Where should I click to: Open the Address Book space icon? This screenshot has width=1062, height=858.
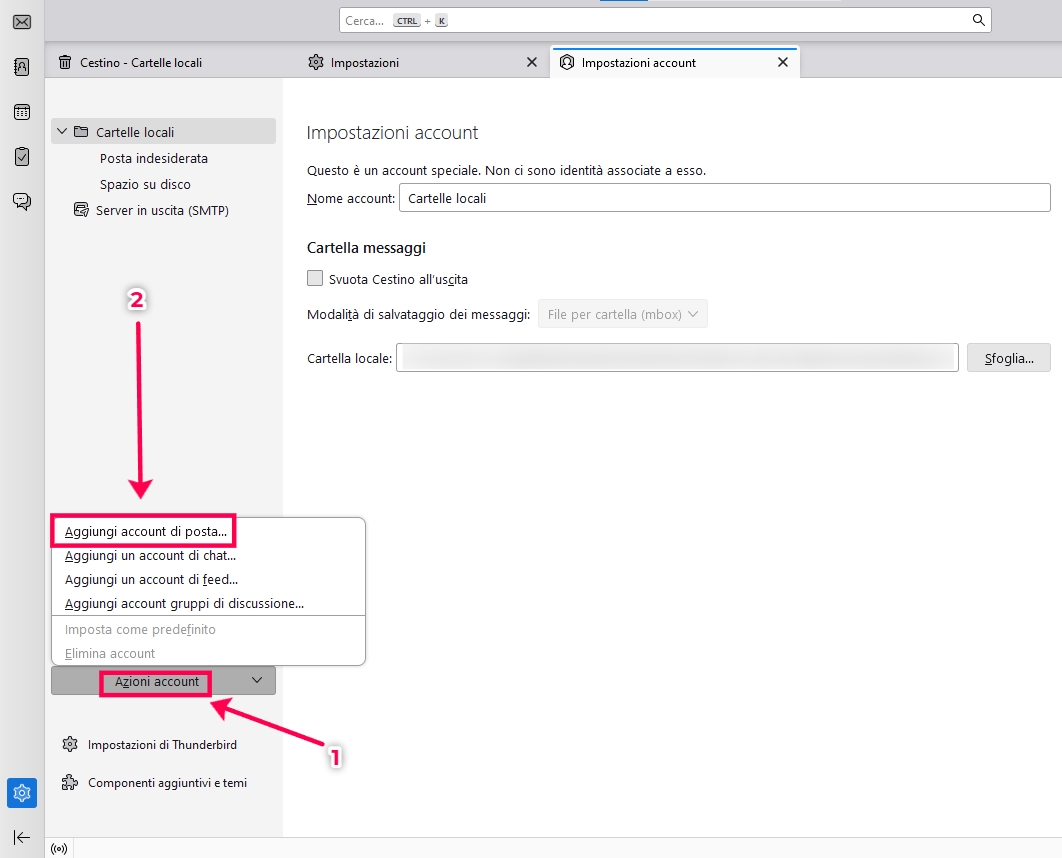[x=22, y=67]
